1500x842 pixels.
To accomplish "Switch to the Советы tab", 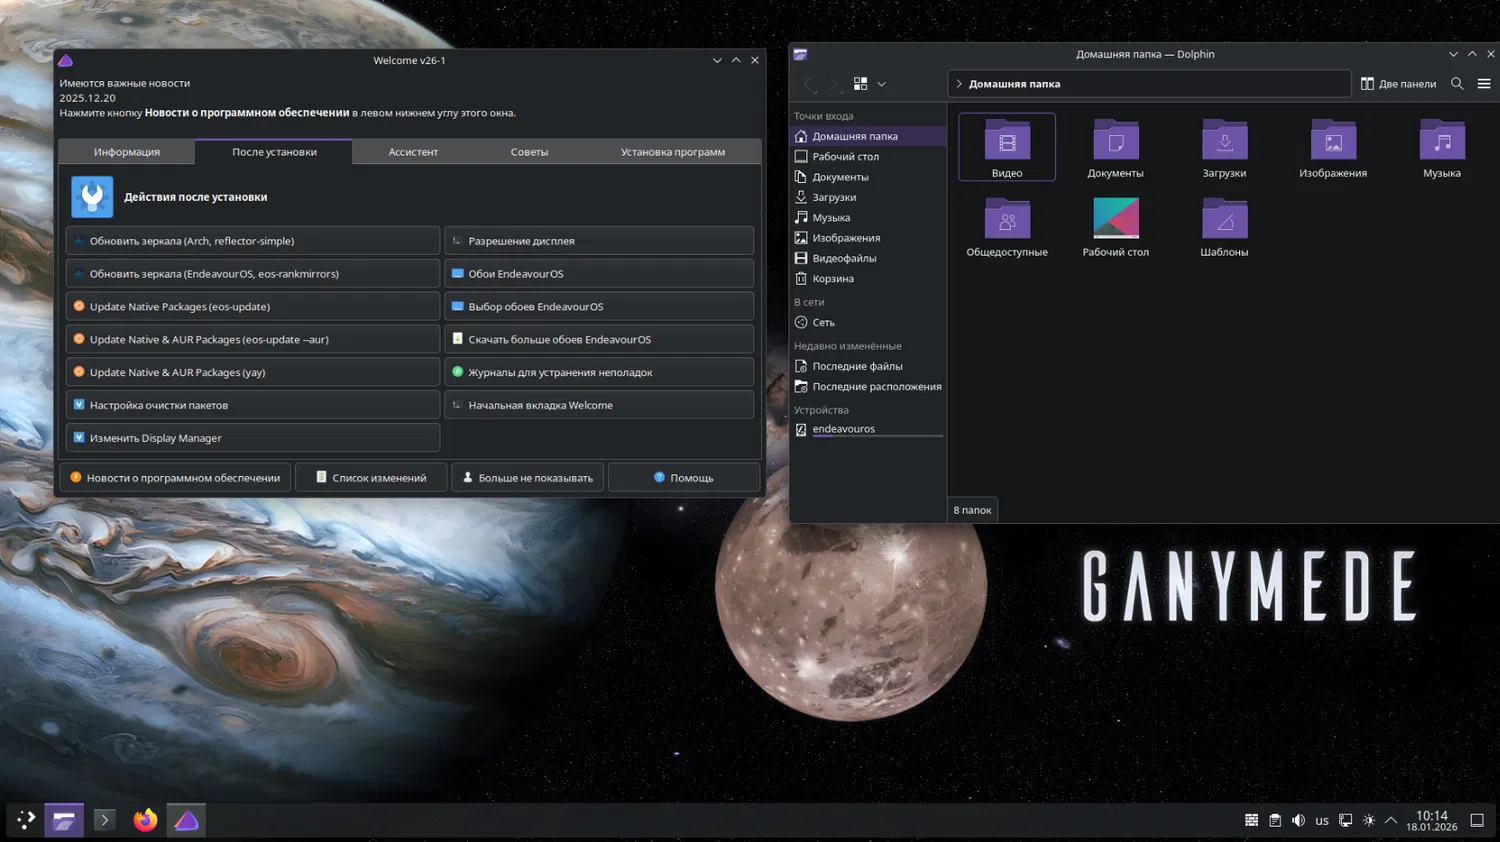I will pos(529,152).
